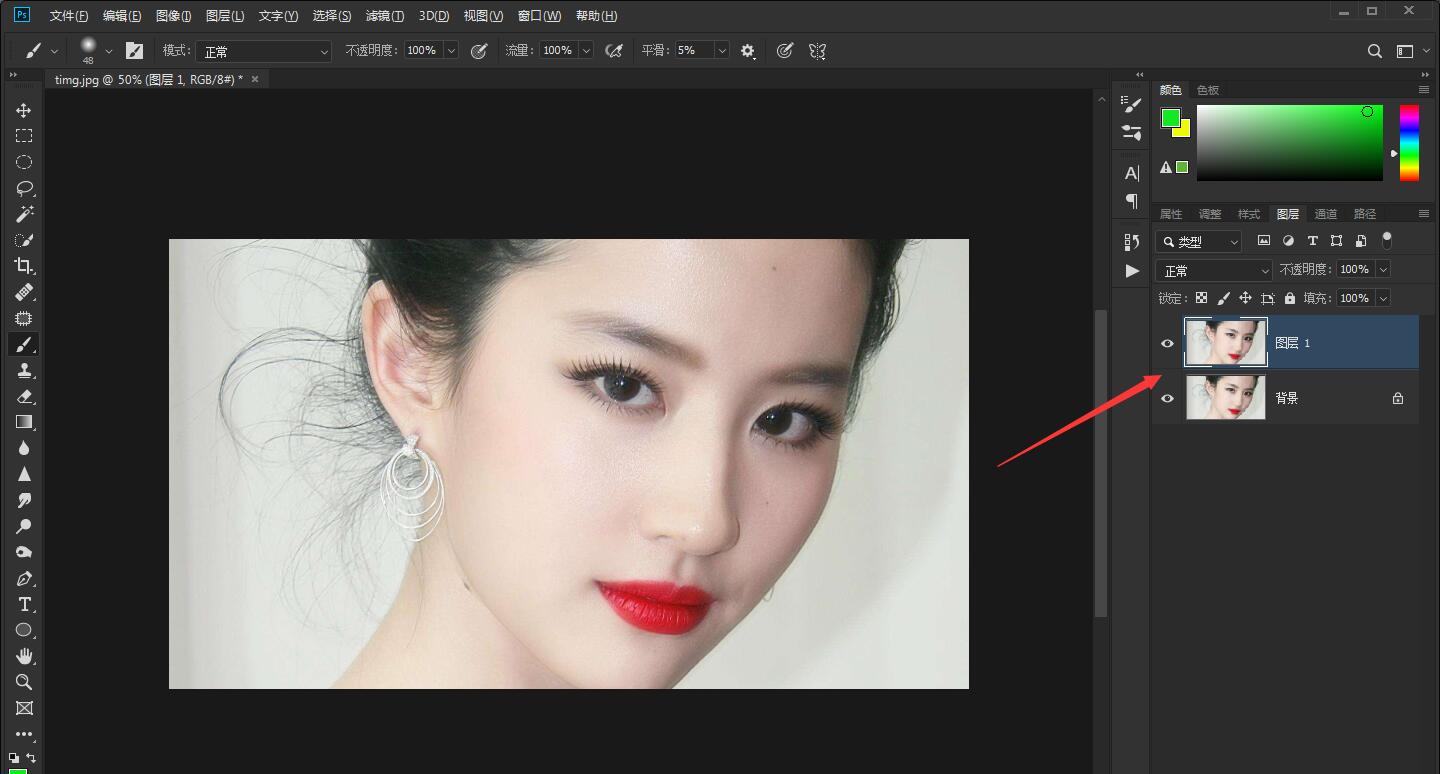Open the brush preset picker dropdown

[109, 50]
